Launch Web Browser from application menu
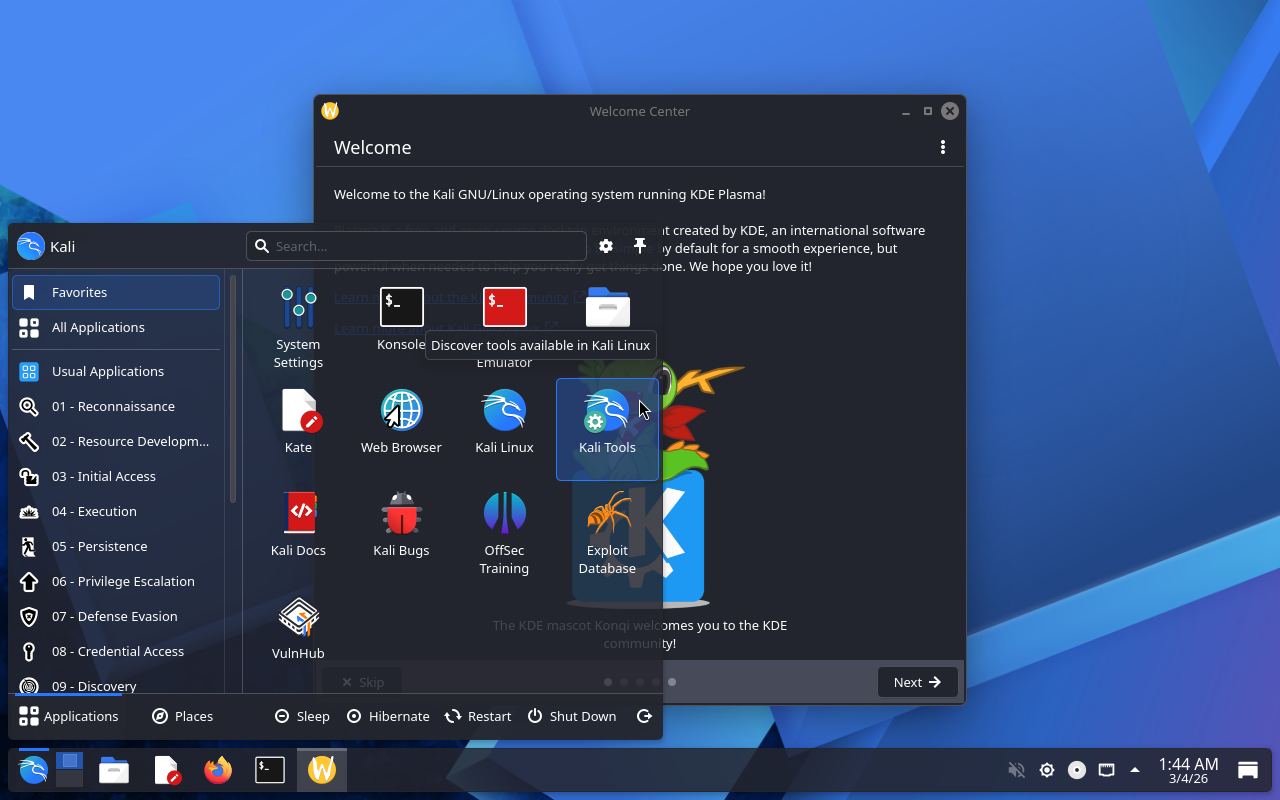 [x=401, y=421]
